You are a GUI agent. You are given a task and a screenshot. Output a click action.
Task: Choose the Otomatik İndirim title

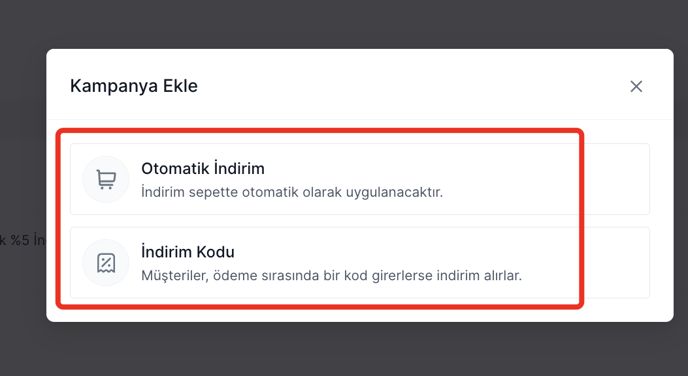point(203,168)
